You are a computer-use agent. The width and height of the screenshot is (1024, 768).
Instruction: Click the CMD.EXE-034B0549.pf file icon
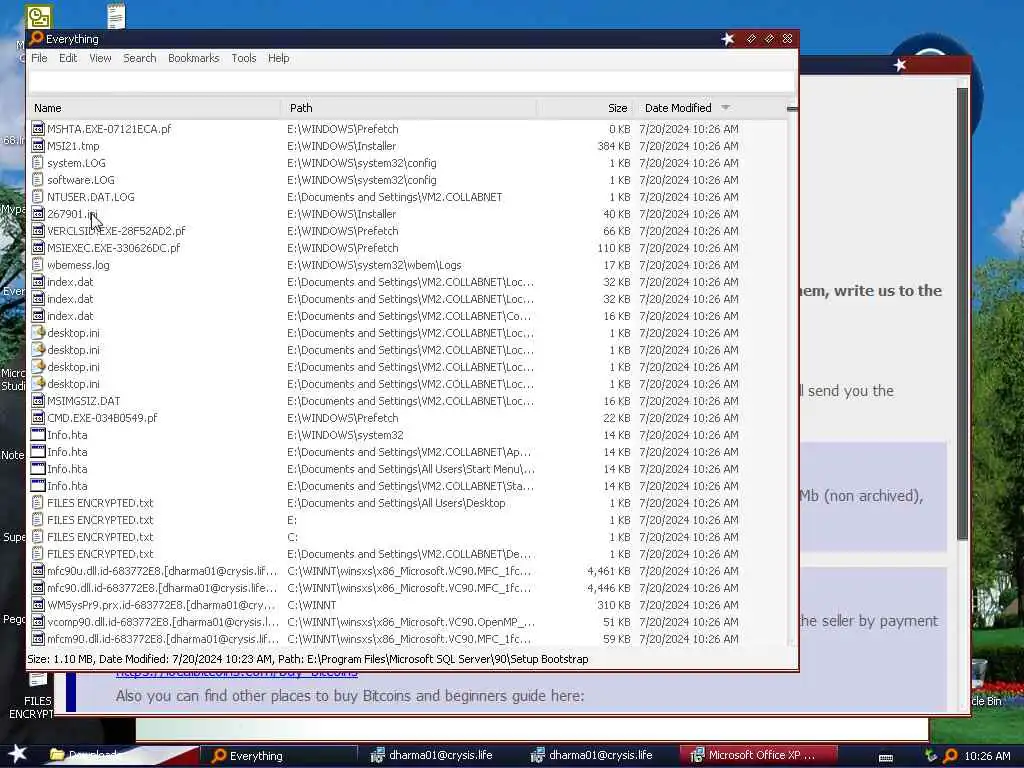coord(38,417)
